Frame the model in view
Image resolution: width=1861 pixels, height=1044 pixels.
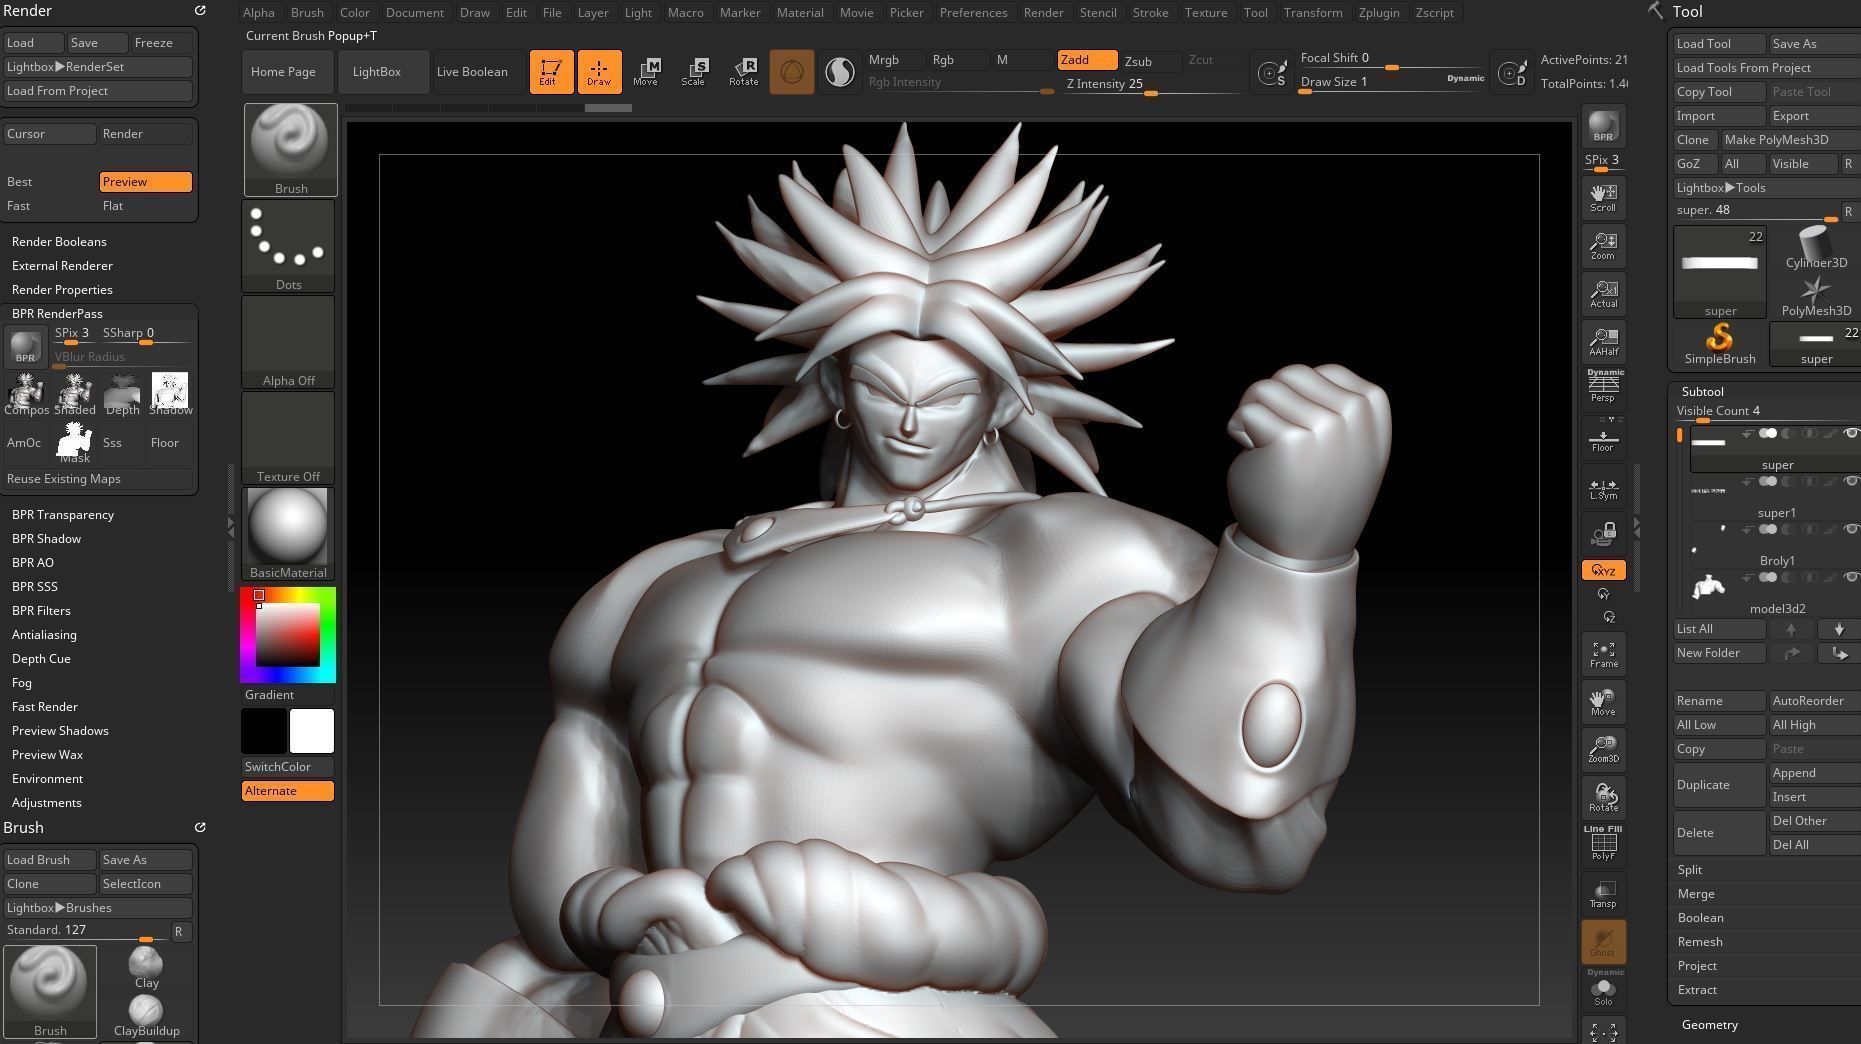coord(1603,654)
